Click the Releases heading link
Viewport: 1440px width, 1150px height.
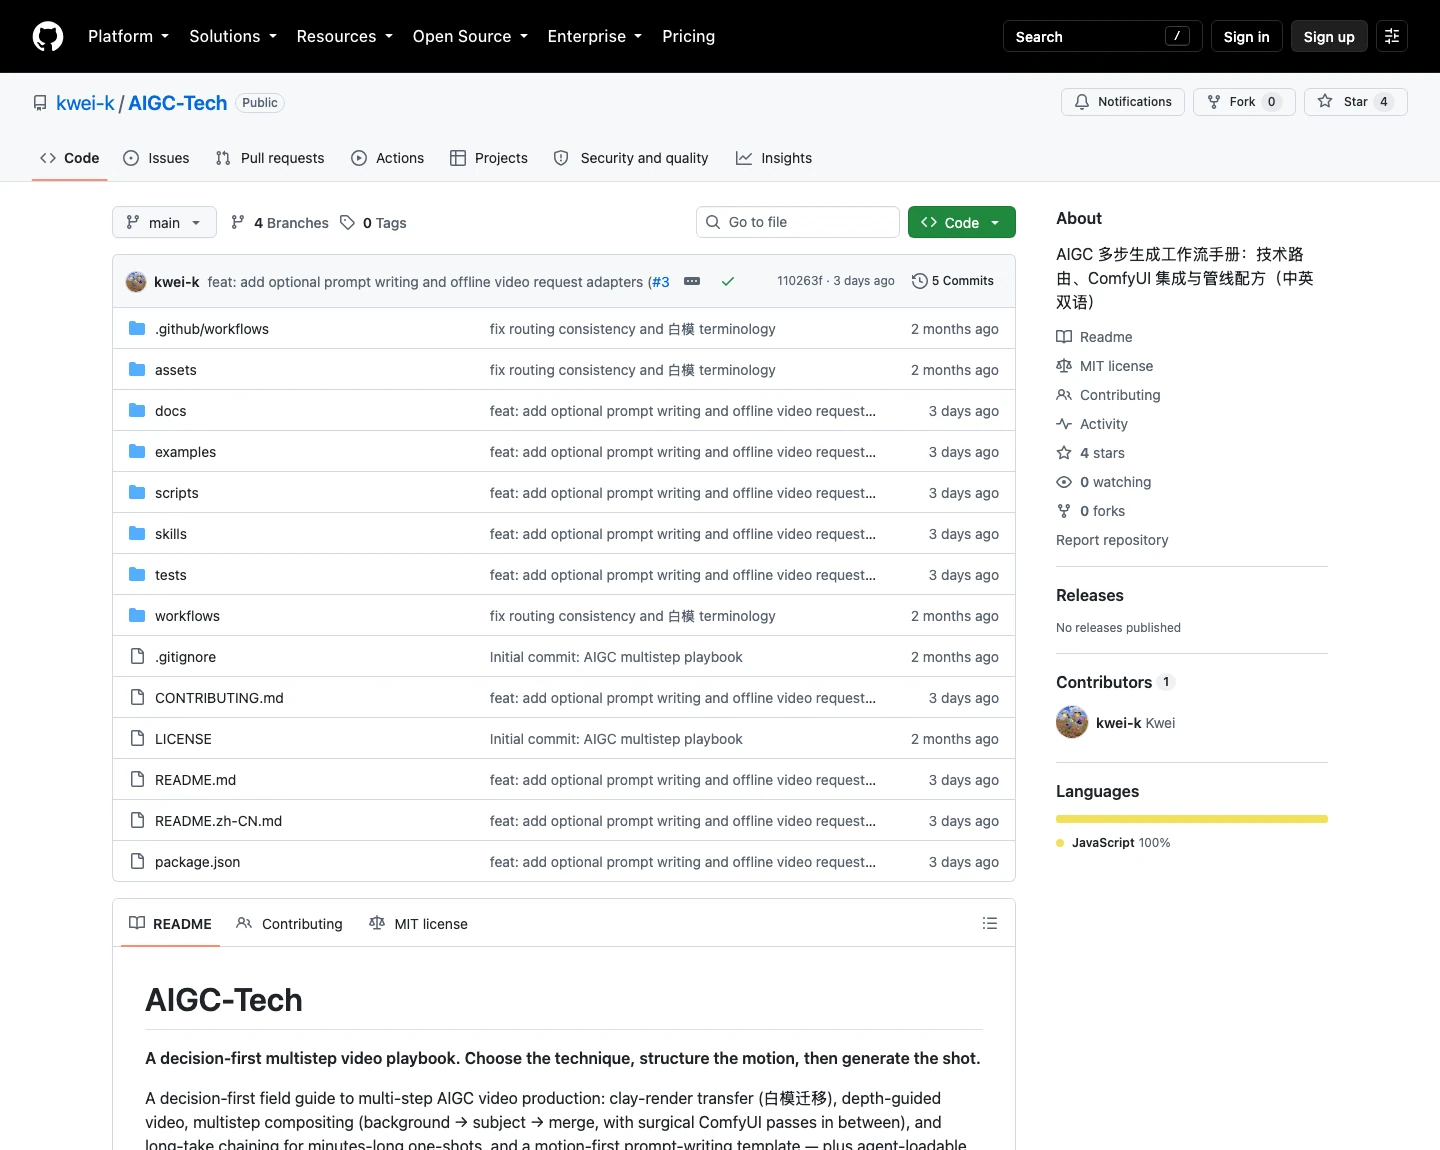point(1090,595)
